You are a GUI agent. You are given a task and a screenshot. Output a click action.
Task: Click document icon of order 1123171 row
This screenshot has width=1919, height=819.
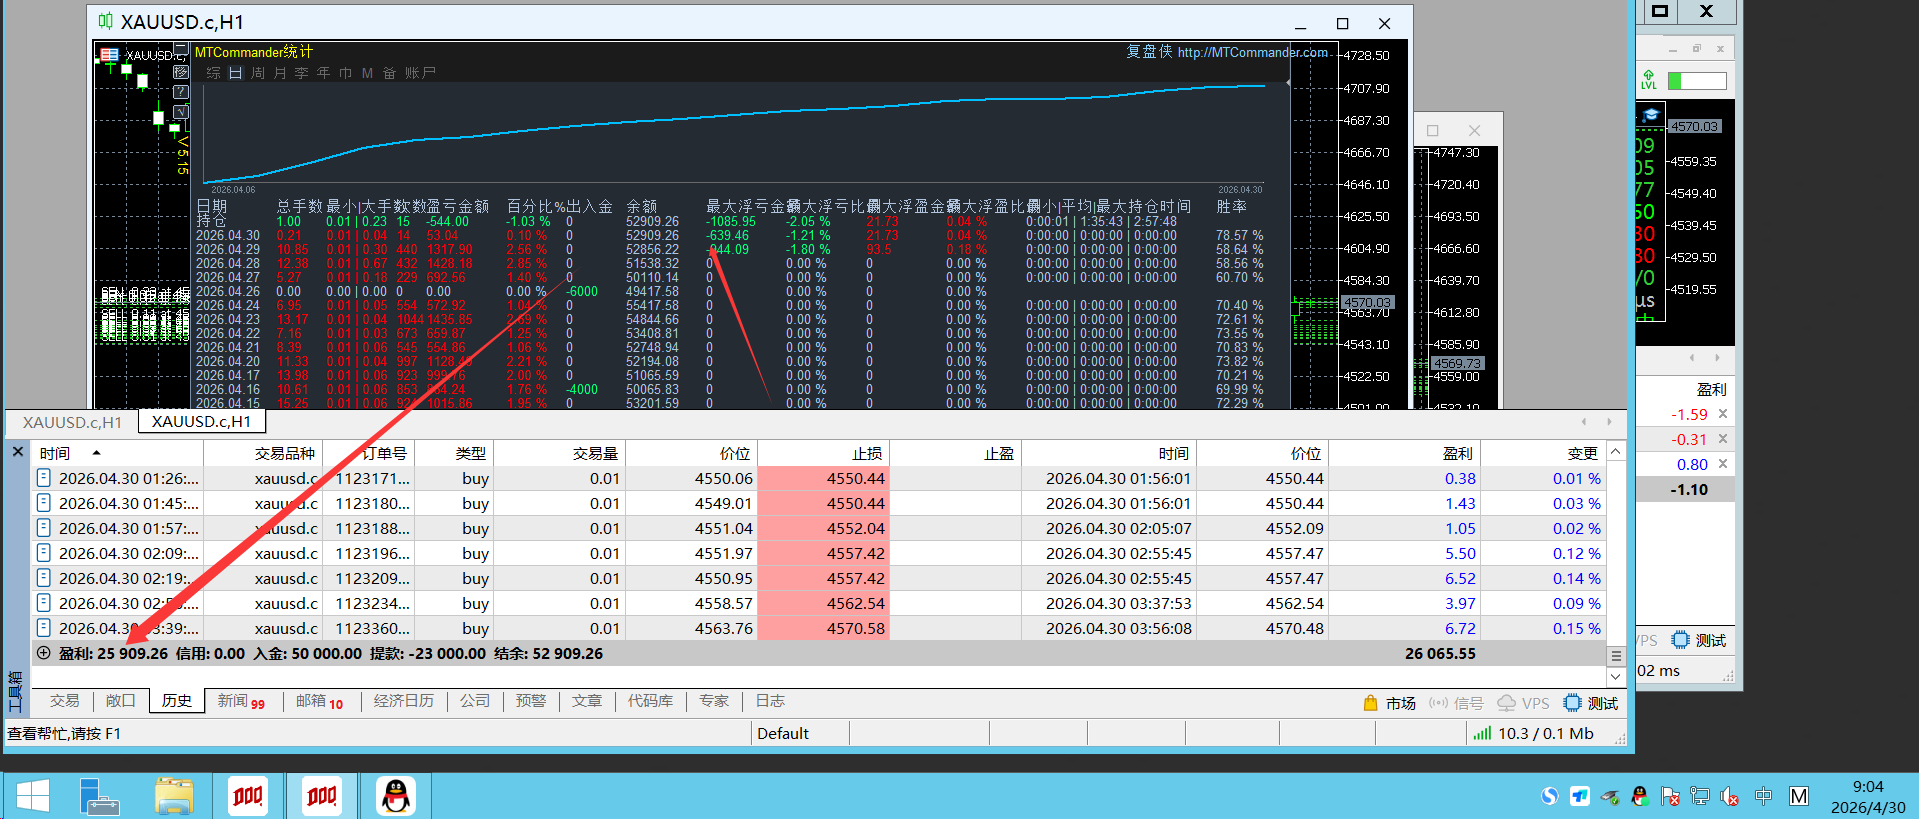click(x=44, y=478)
